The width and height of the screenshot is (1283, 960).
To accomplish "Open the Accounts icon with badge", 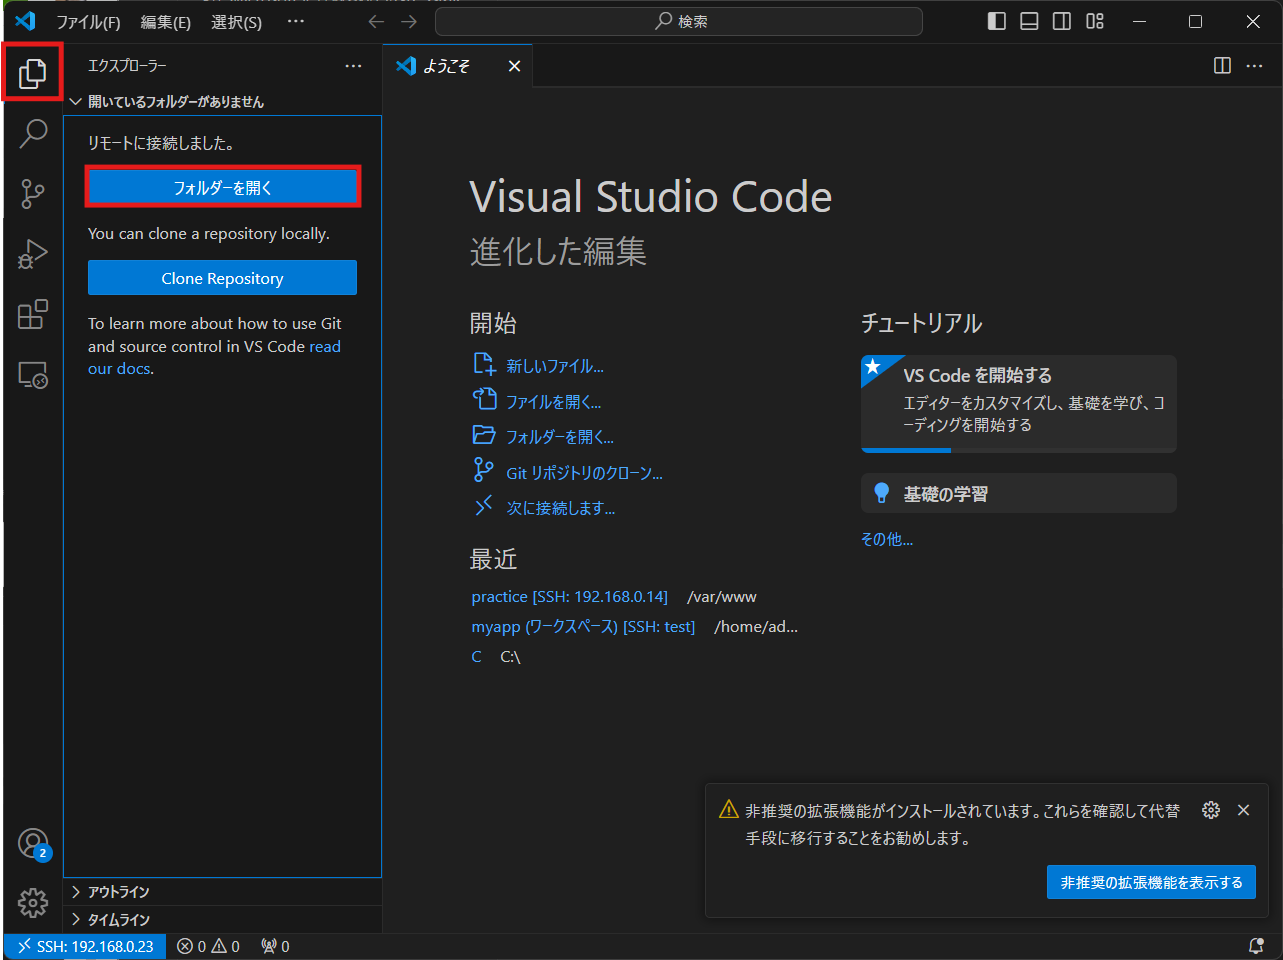I will pos(33,843).
